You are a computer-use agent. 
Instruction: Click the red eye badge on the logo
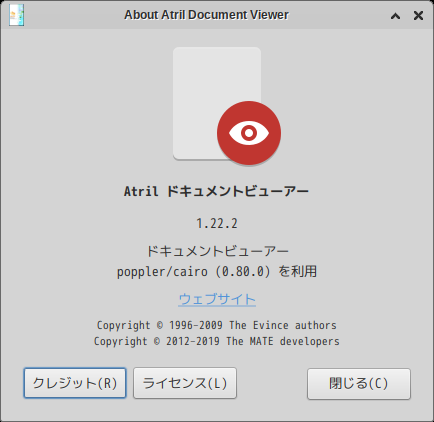(249, 133)
